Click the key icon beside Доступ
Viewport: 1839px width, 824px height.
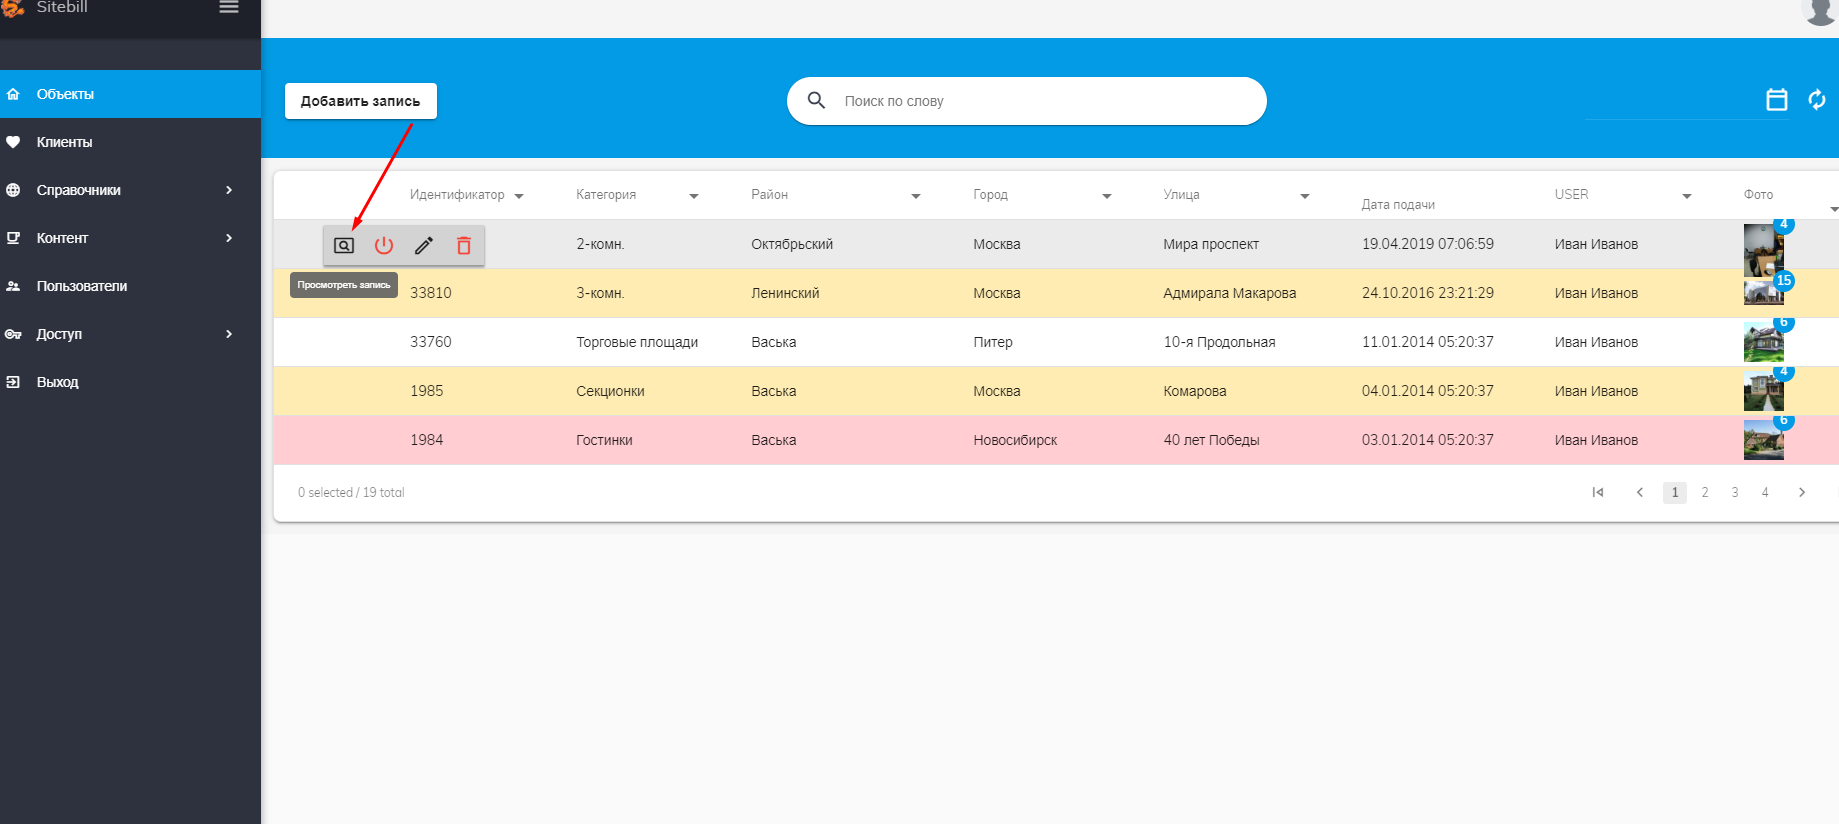(13, 334)
